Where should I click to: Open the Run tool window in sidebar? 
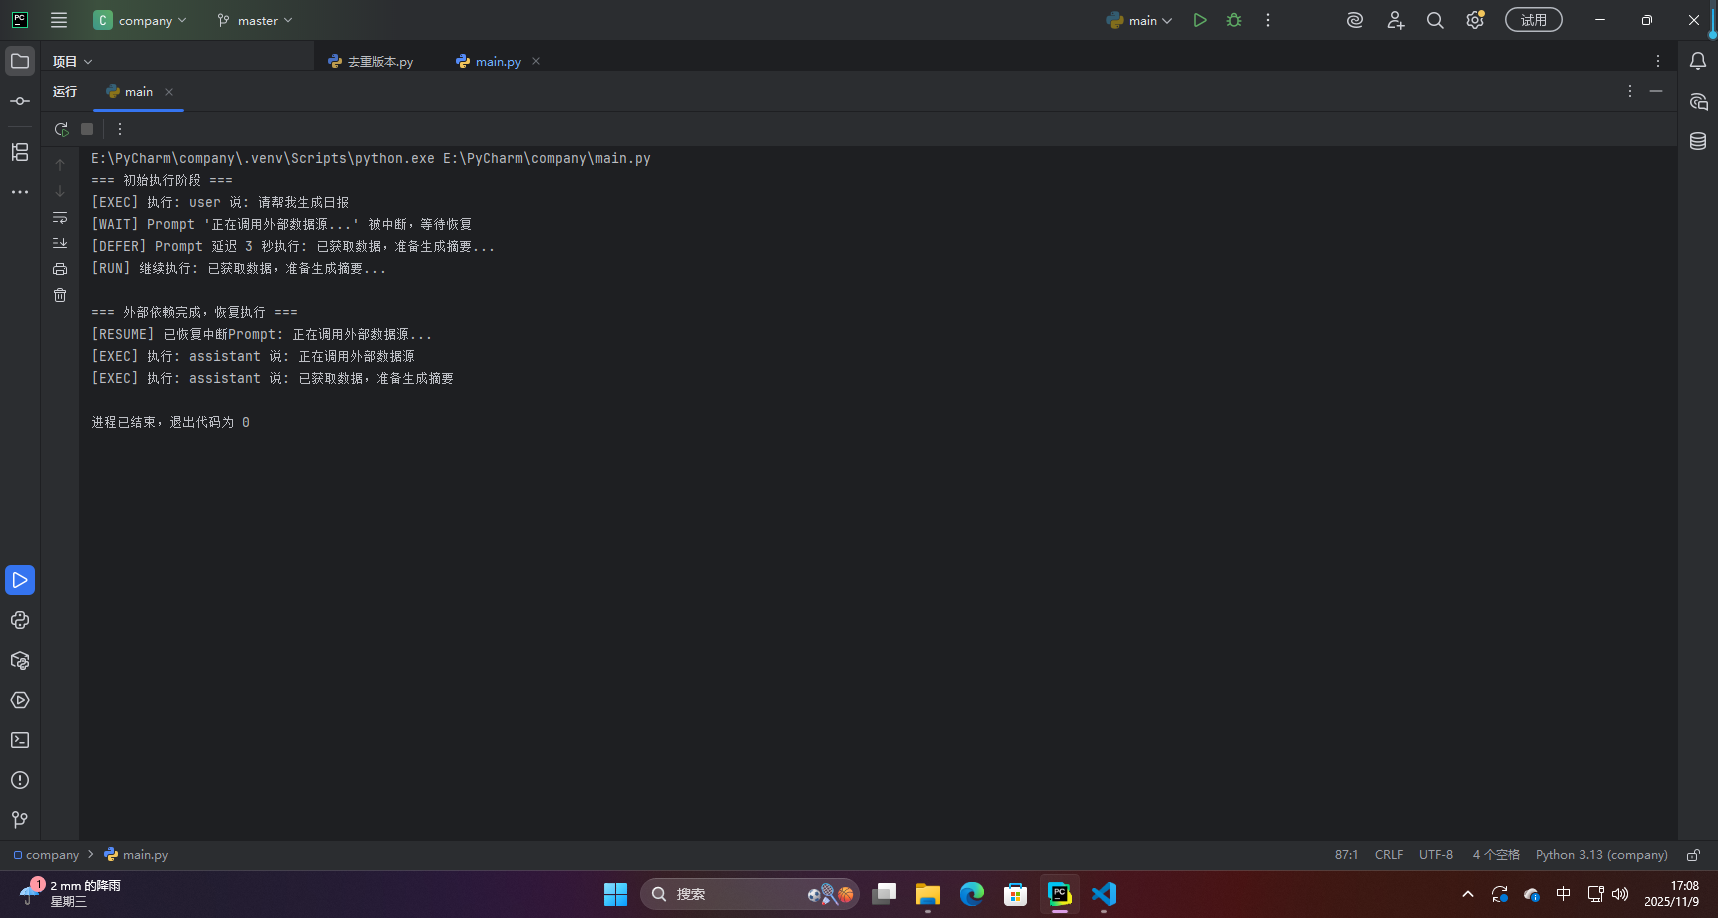tap(20, 580)
